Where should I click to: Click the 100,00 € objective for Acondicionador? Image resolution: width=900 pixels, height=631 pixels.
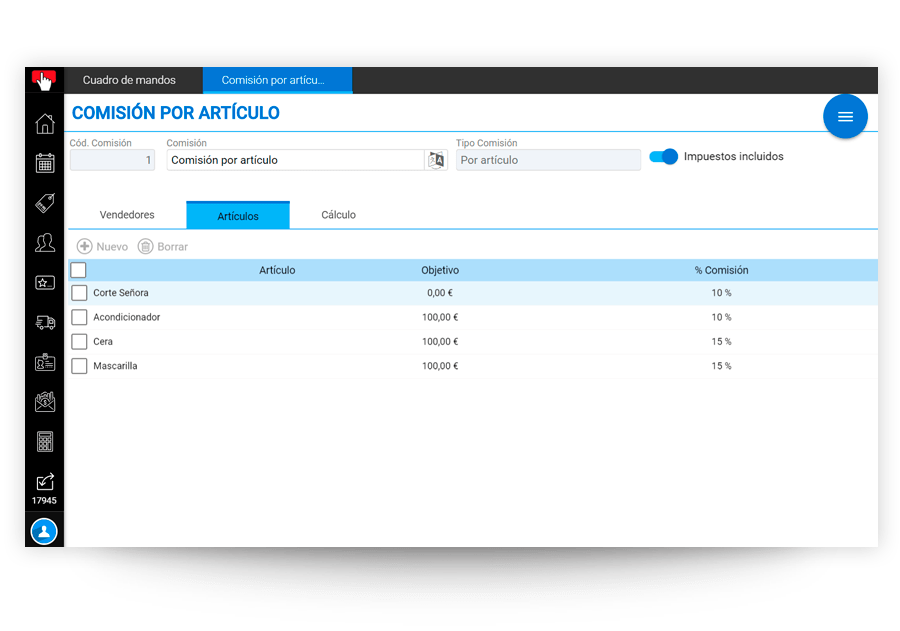[x=440, y=317]
